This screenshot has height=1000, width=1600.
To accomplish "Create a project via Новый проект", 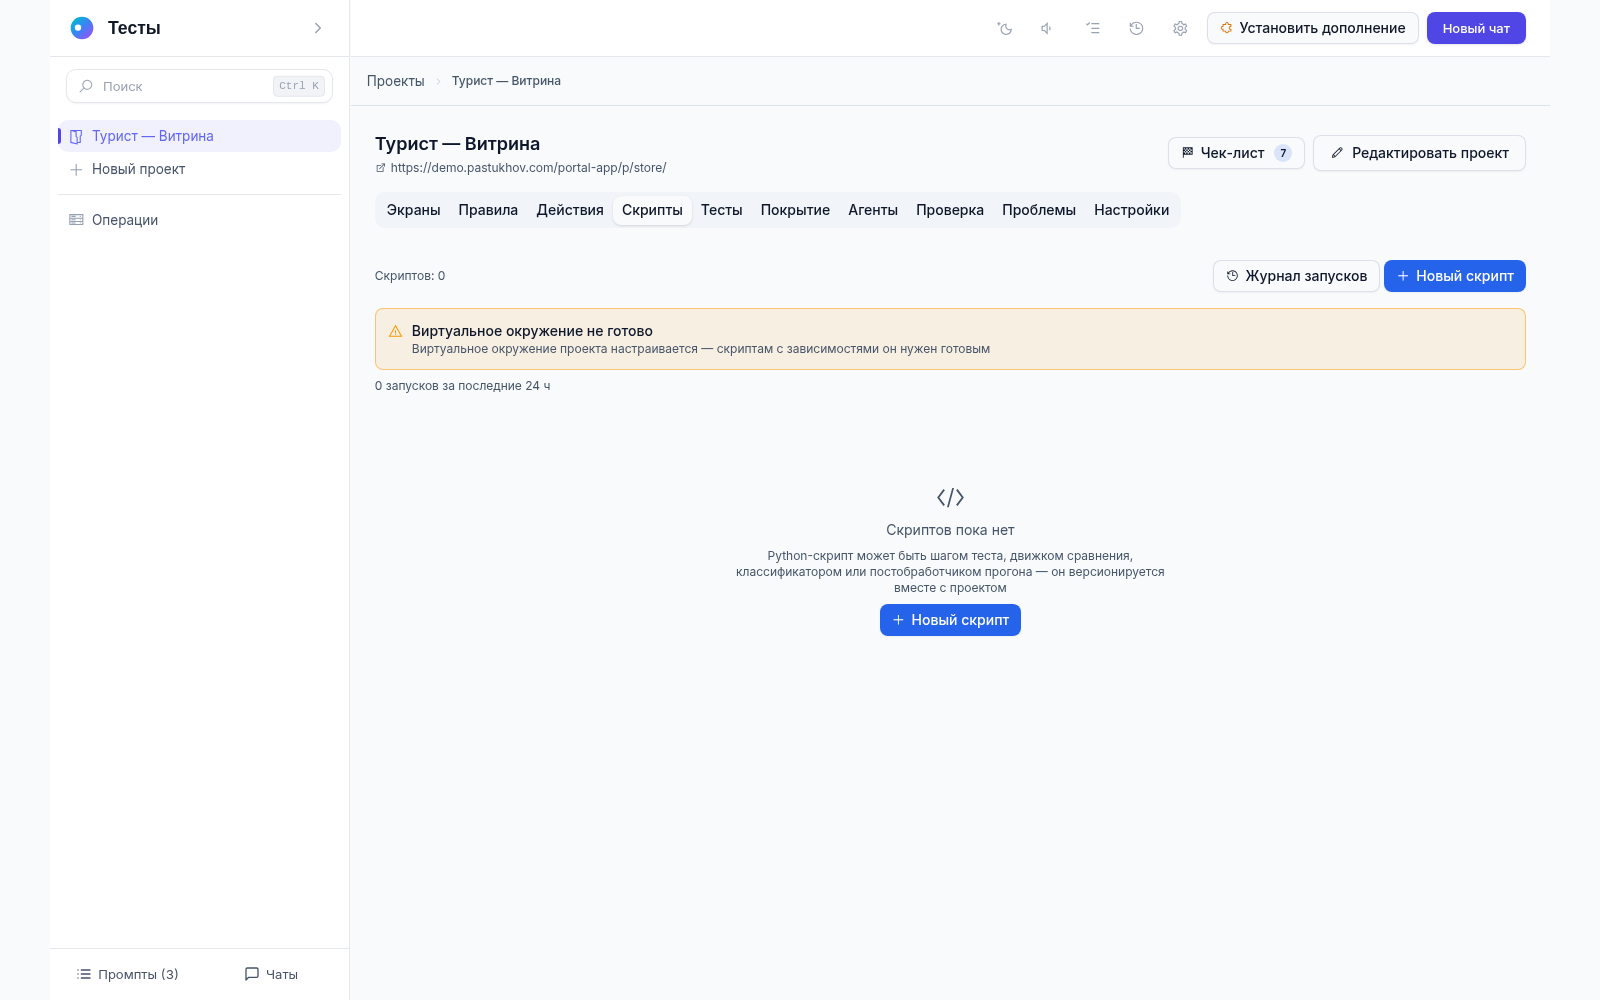I will pyautogui.click(x=199, y=169).
